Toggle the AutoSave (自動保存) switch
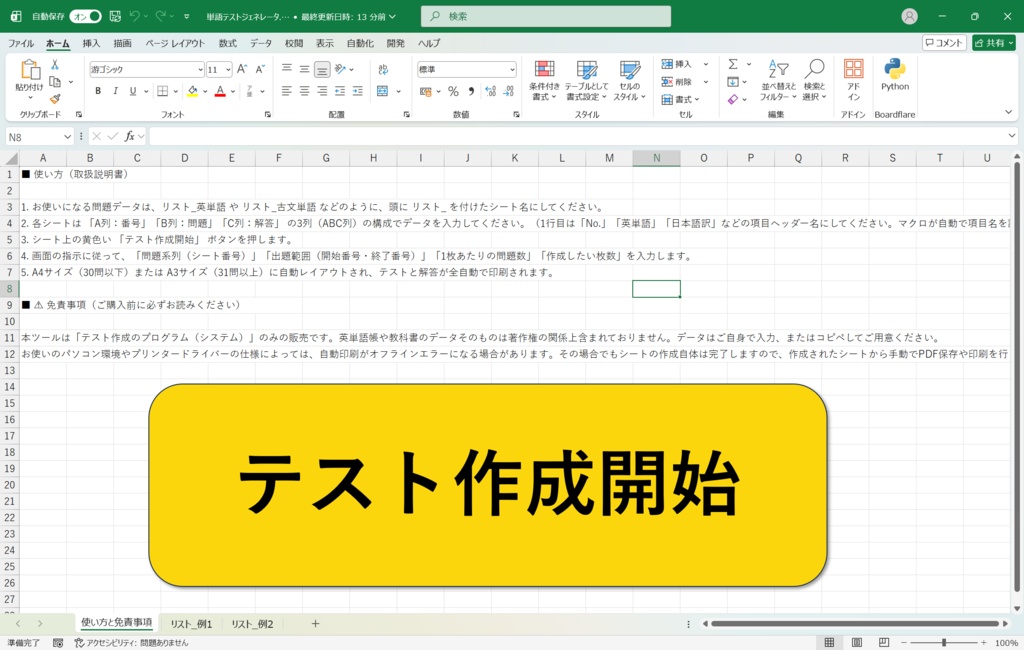 86,16
